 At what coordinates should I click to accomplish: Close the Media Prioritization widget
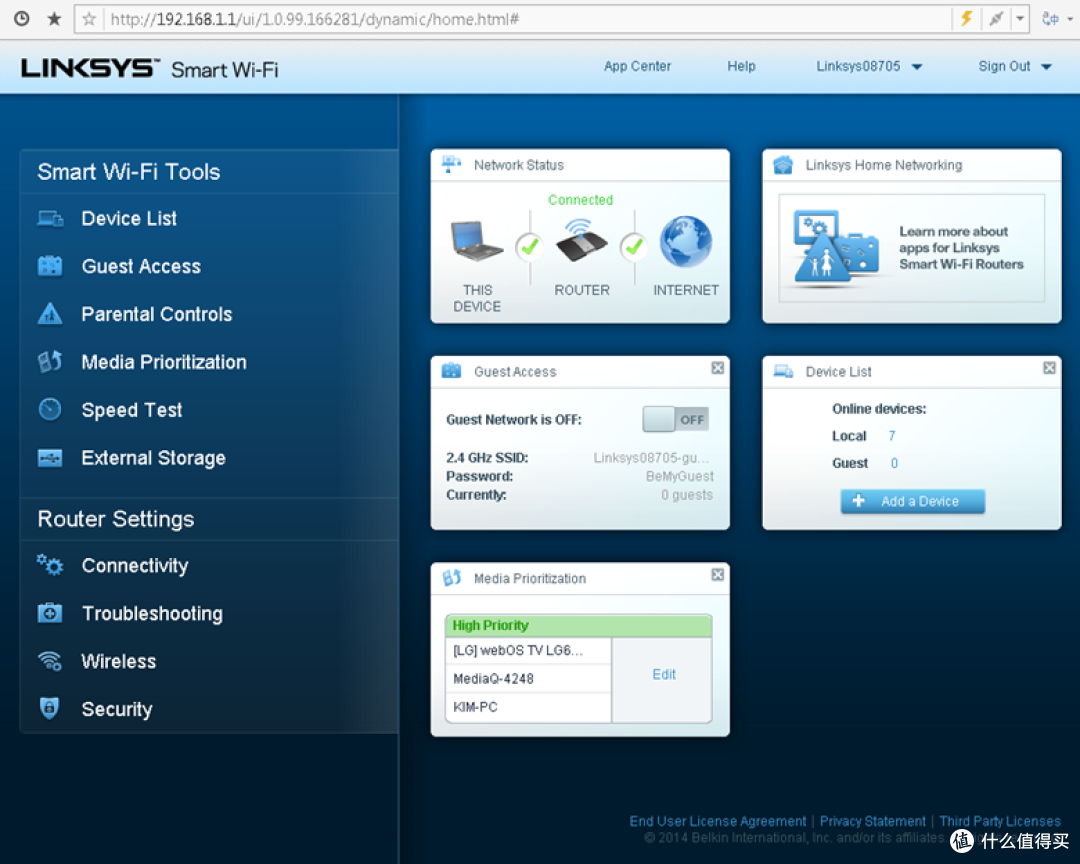click(x=718, y=575)
